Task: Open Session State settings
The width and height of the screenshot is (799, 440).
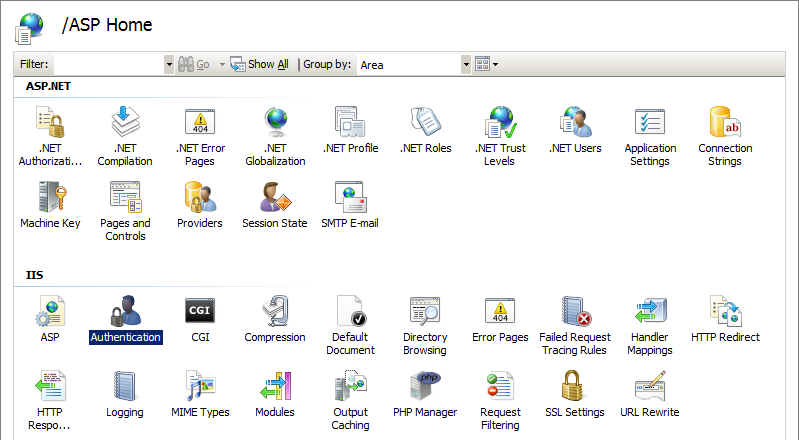Action: point(275,204)
